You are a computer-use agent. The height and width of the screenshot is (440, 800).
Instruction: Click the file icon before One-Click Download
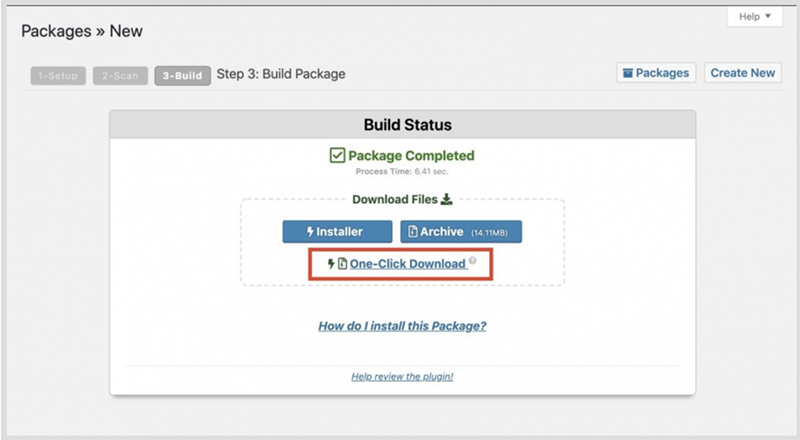(x=342, y=264)
